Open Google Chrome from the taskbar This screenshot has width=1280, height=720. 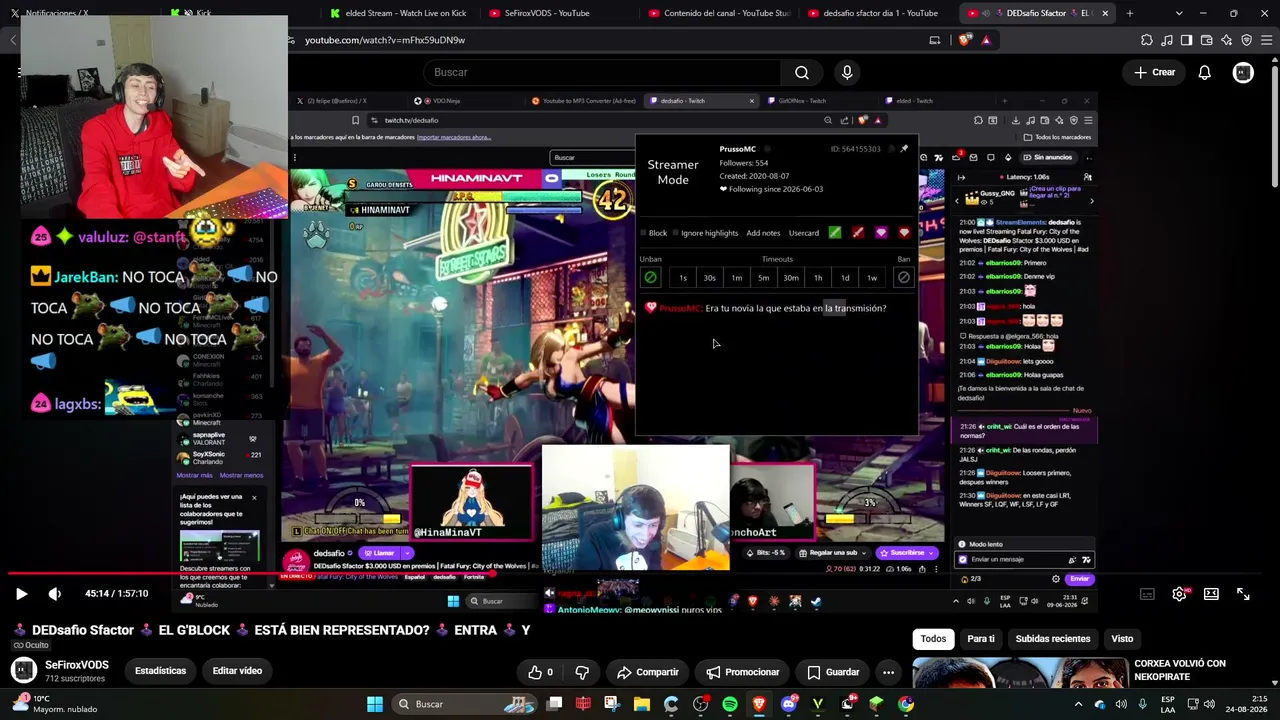pyautogui.click(x=906, y=704)
